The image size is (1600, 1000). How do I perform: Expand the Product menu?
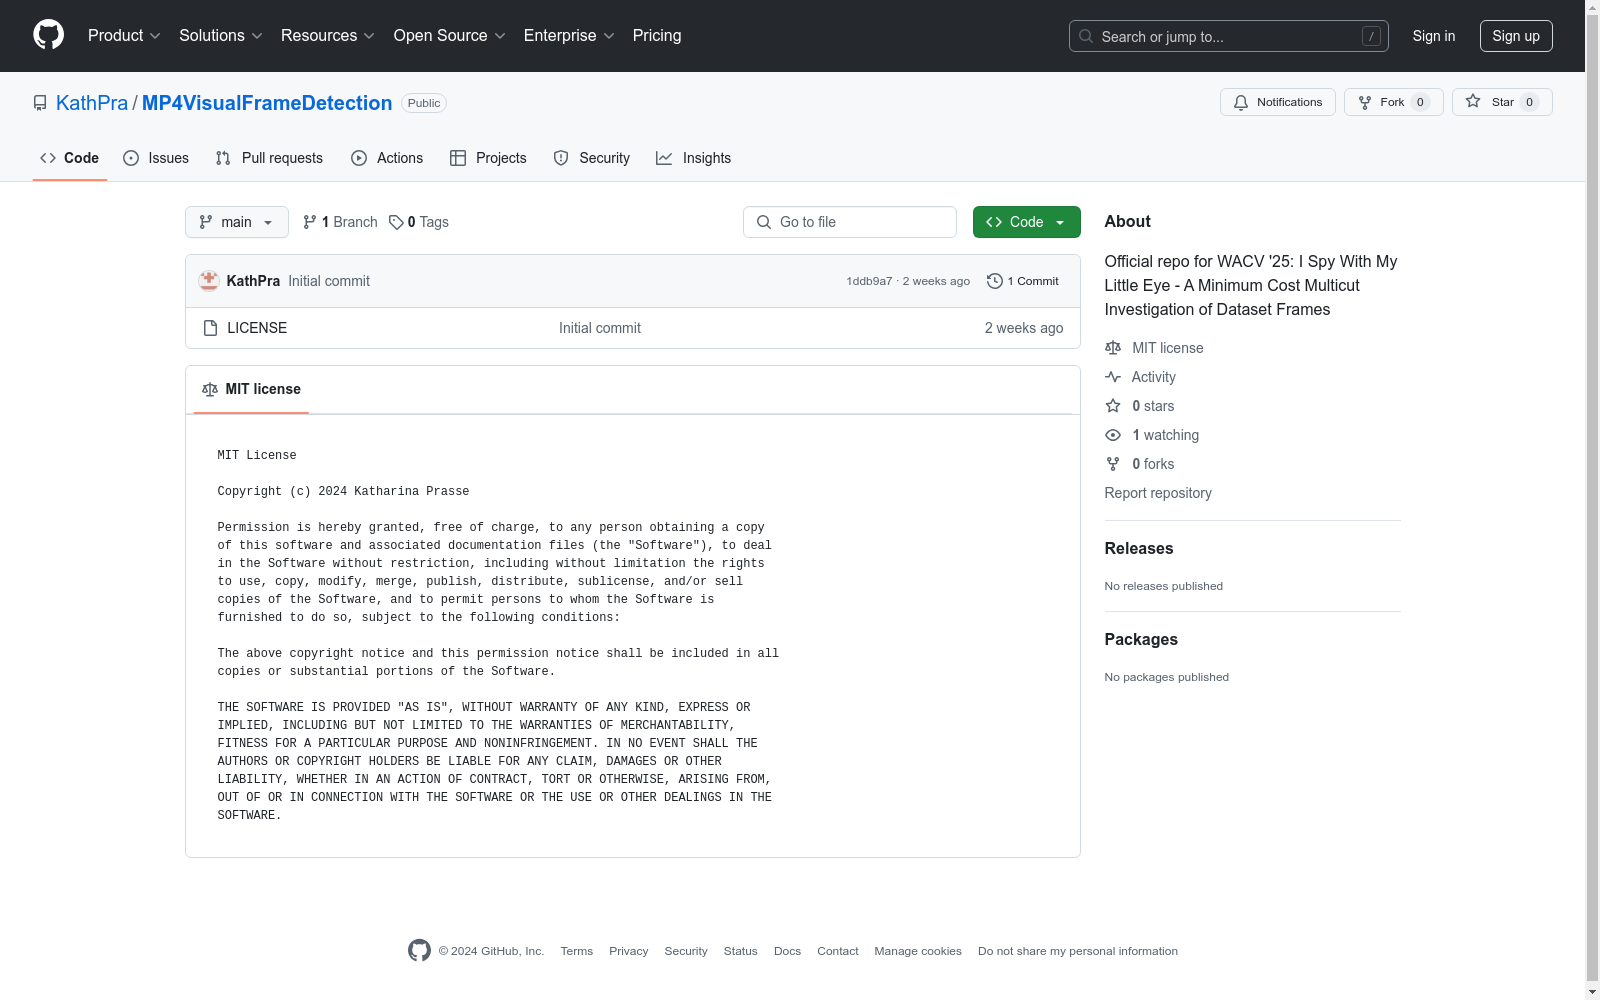coord(124,35)
